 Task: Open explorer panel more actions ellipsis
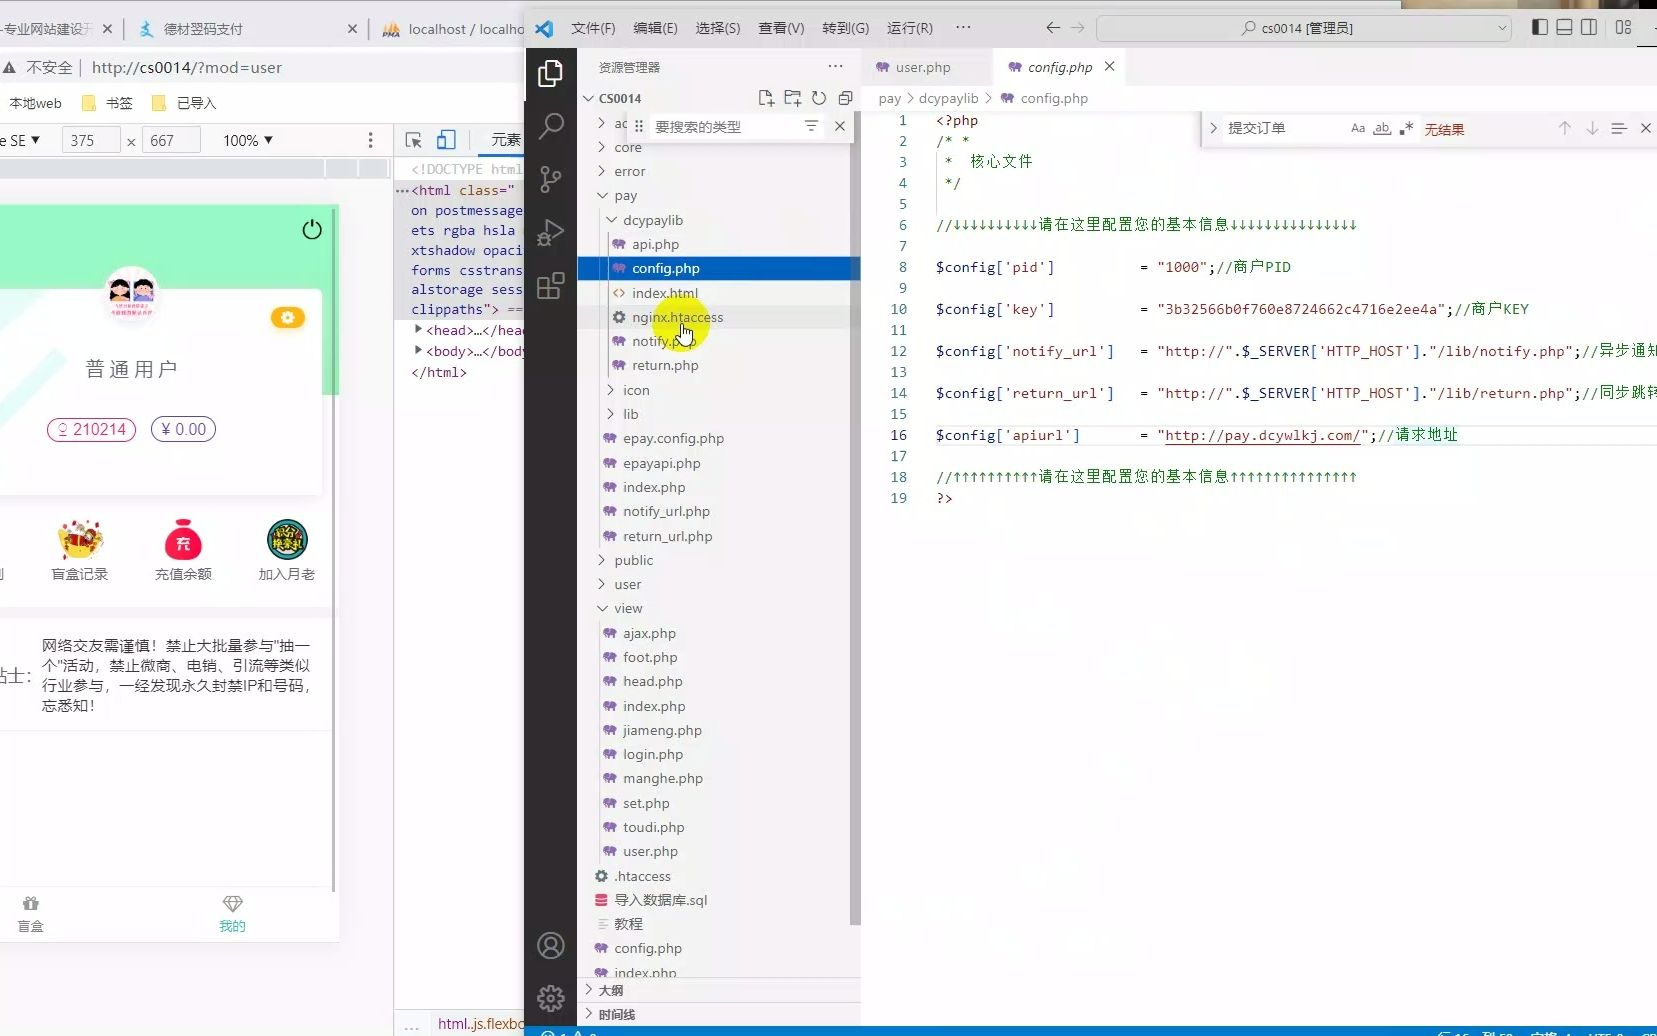point(835,66)
